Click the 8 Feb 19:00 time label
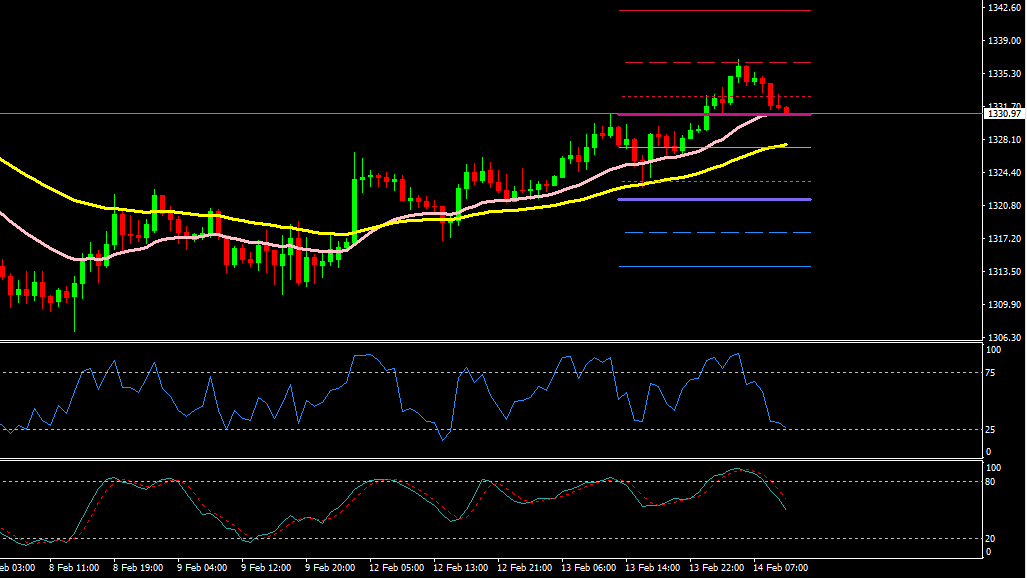 tap(138, 568)
